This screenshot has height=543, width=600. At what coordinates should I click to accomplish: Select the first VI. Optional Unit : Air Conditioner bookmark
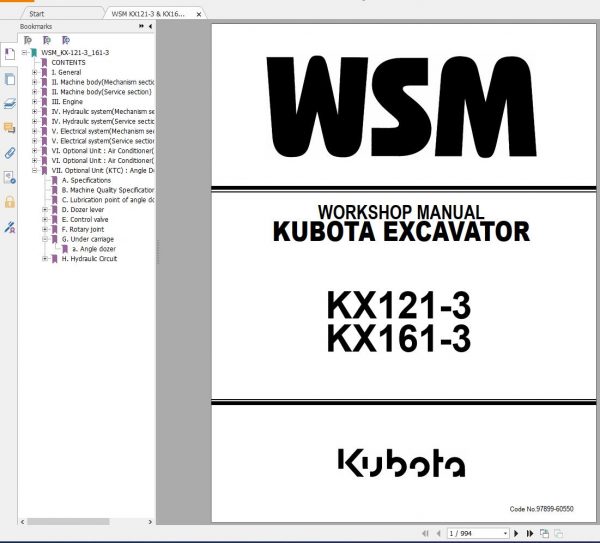click(103, 151)
